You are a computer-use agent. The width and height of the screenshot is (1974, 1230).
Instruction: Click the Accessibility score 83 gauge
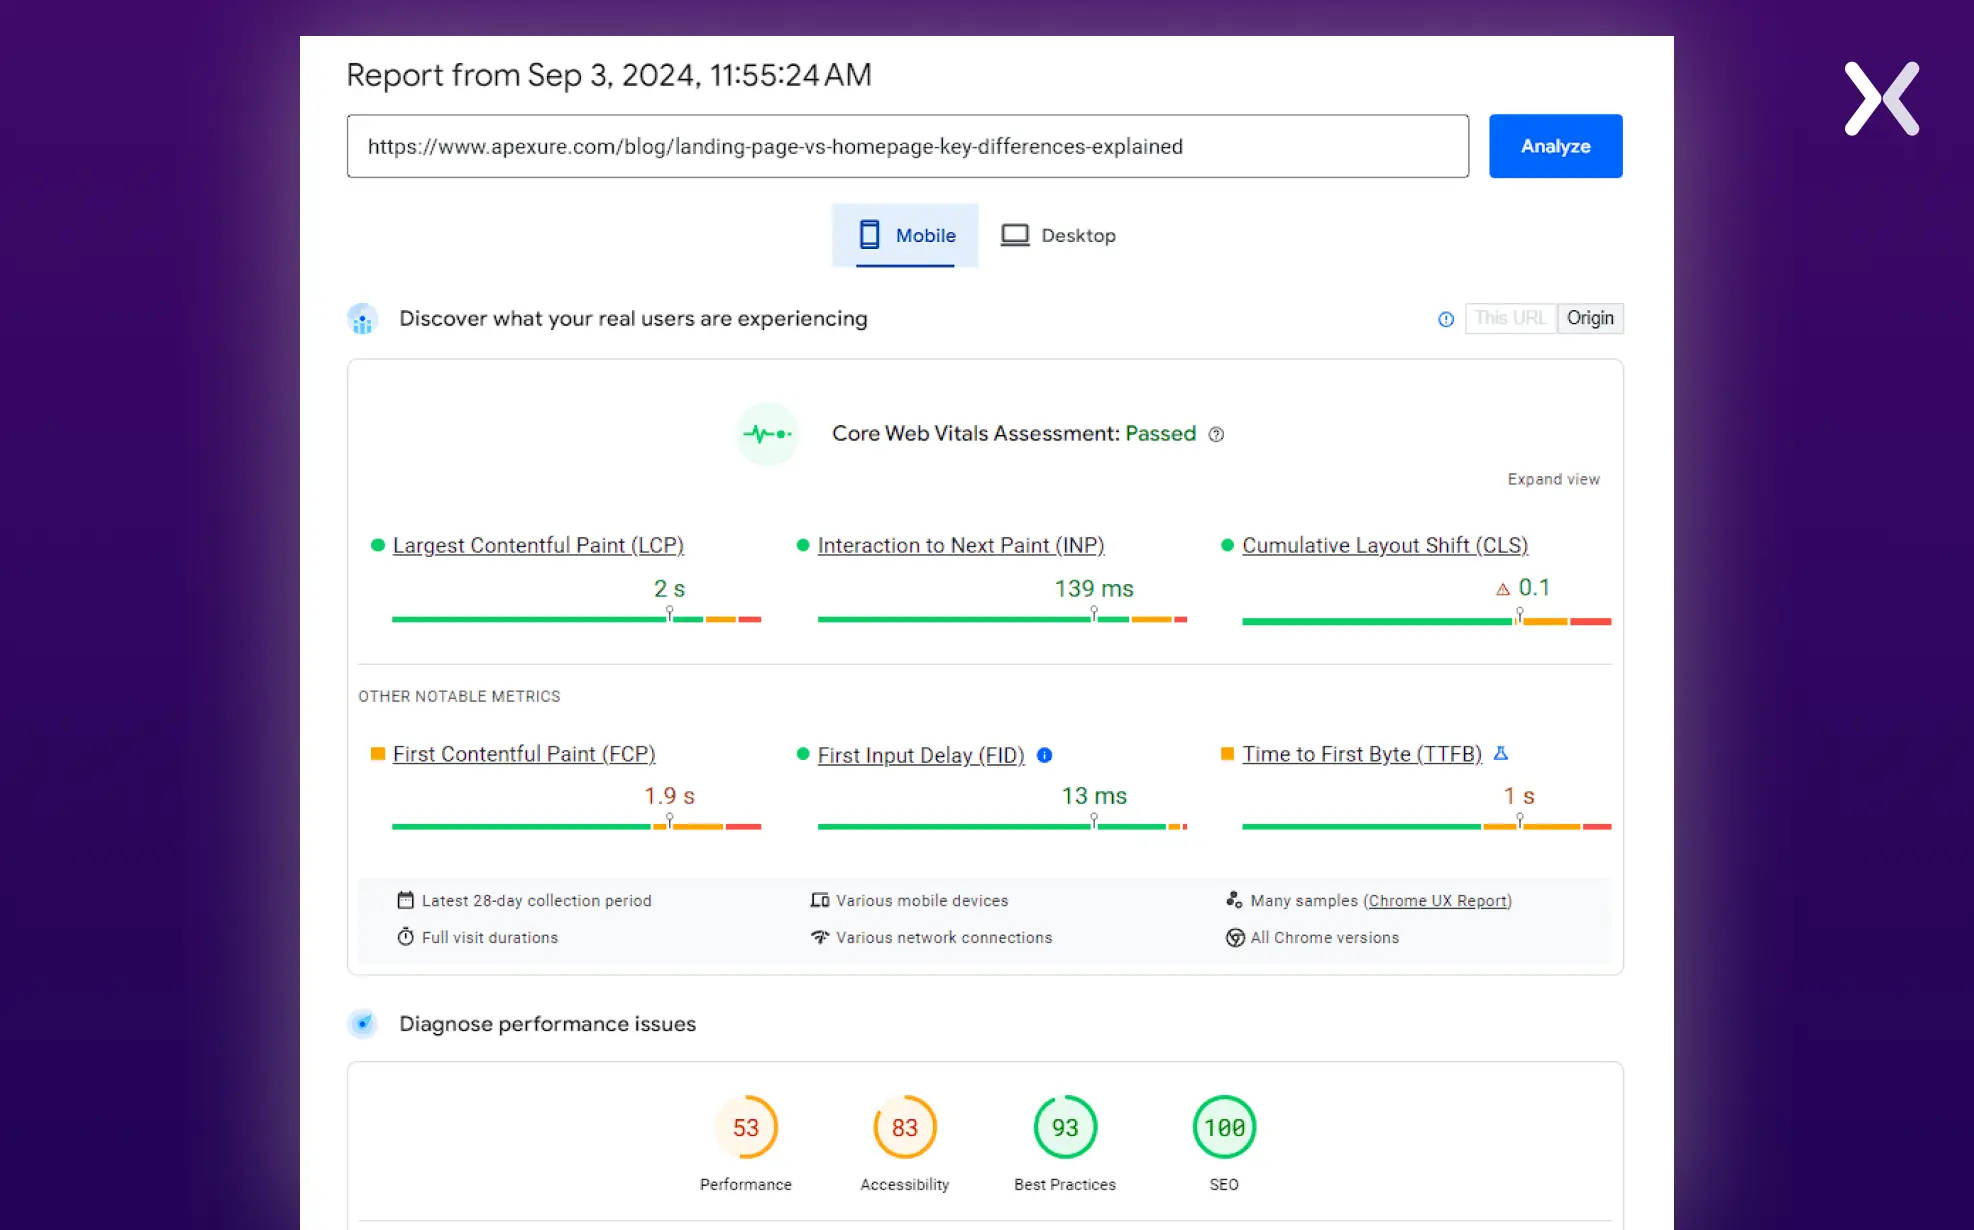coord(905,1127)
